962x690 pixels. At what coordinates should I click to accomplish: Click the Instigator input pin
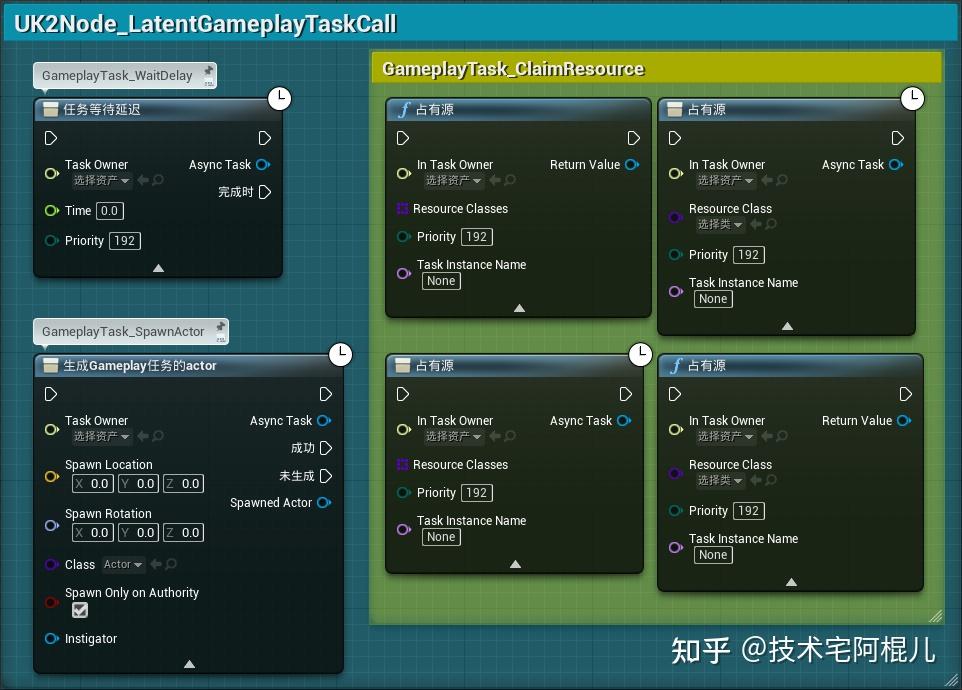pyautogui.click(x=50, y=639)
